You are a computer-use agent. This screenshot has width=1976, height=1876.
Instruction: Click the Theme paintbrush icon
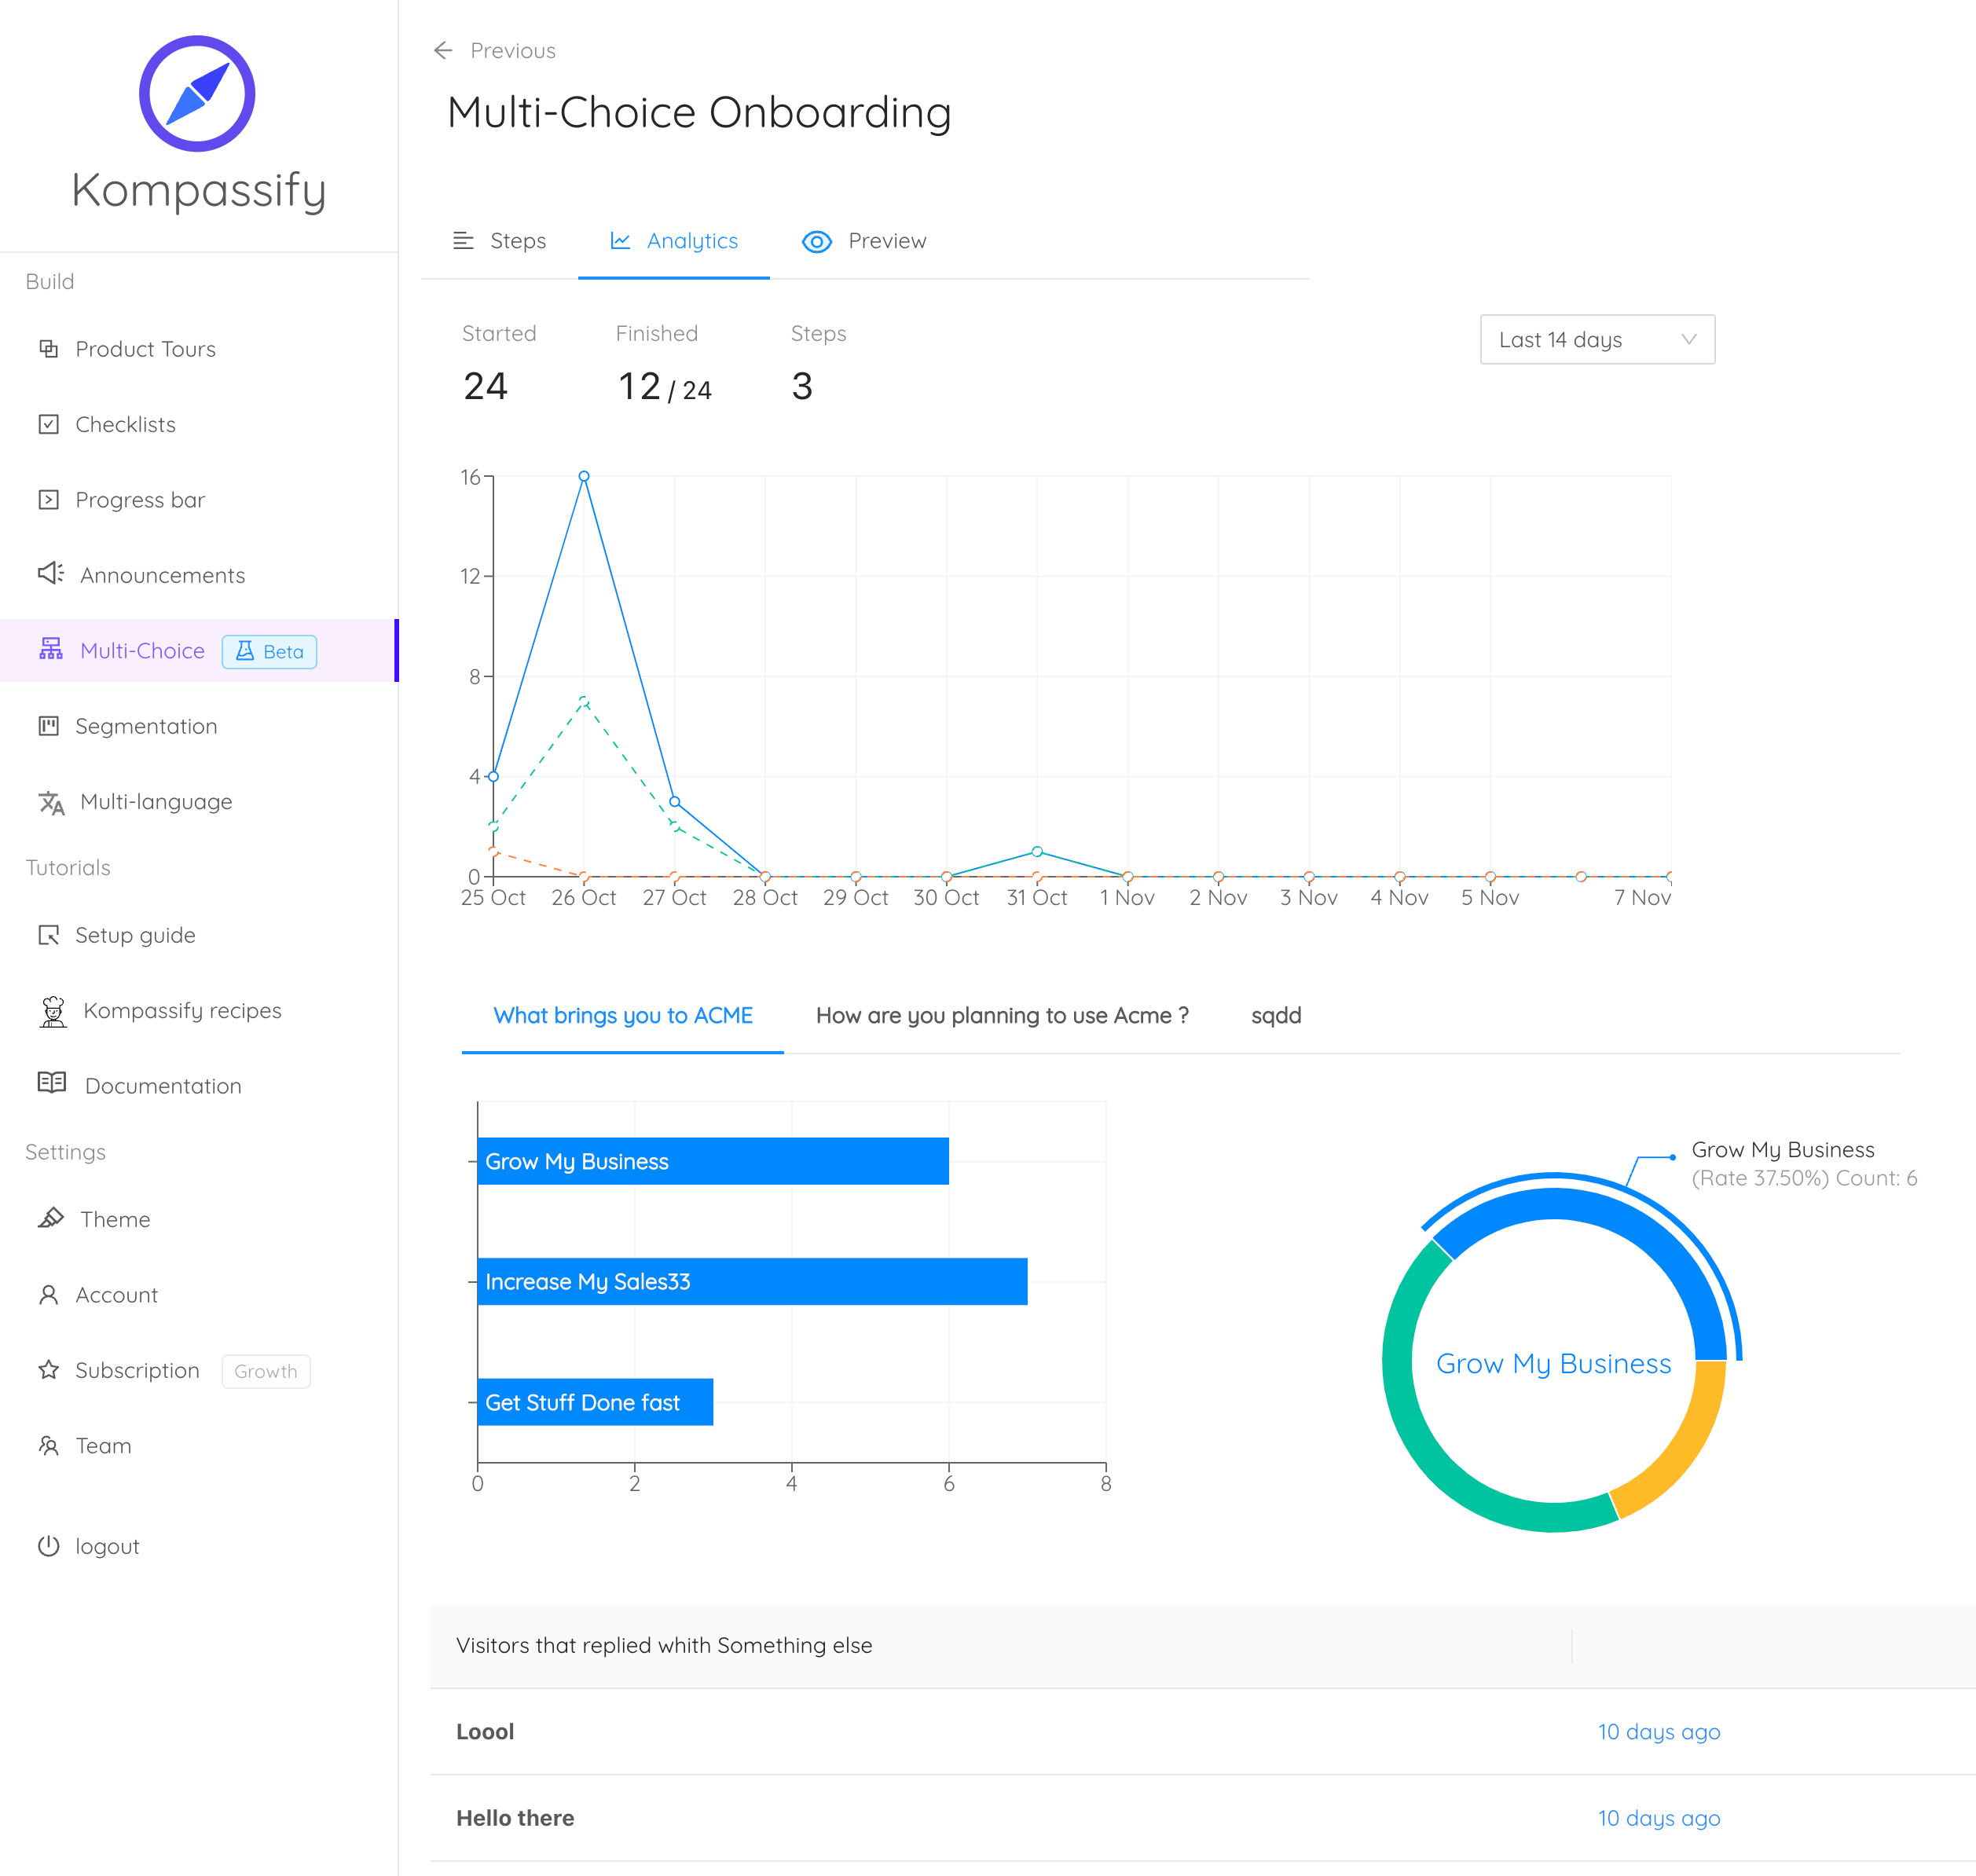click(x=51, y=1217)
